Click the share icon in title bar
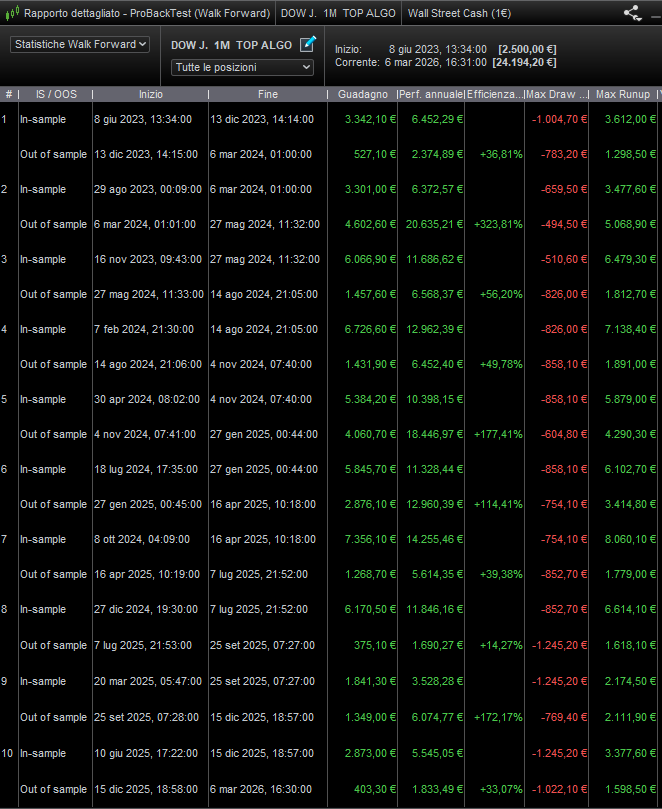 pos(631,13)
